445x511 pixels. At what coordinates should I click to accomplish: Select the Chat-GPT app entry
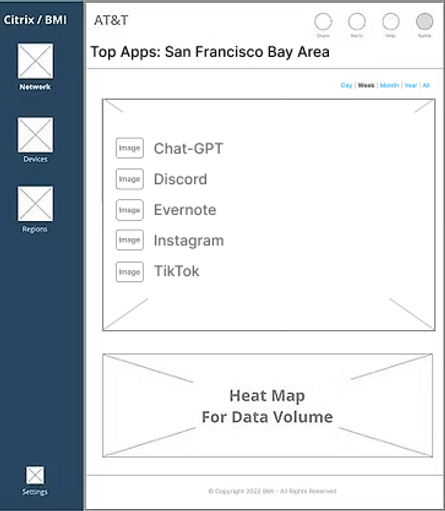188,149
